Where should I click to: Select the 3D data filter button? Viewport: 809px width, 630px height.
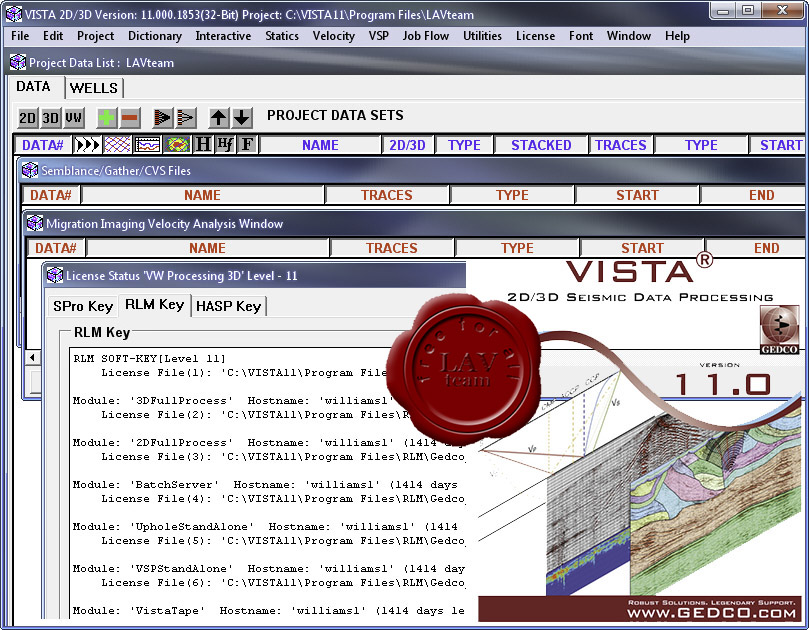pos(50,118)
